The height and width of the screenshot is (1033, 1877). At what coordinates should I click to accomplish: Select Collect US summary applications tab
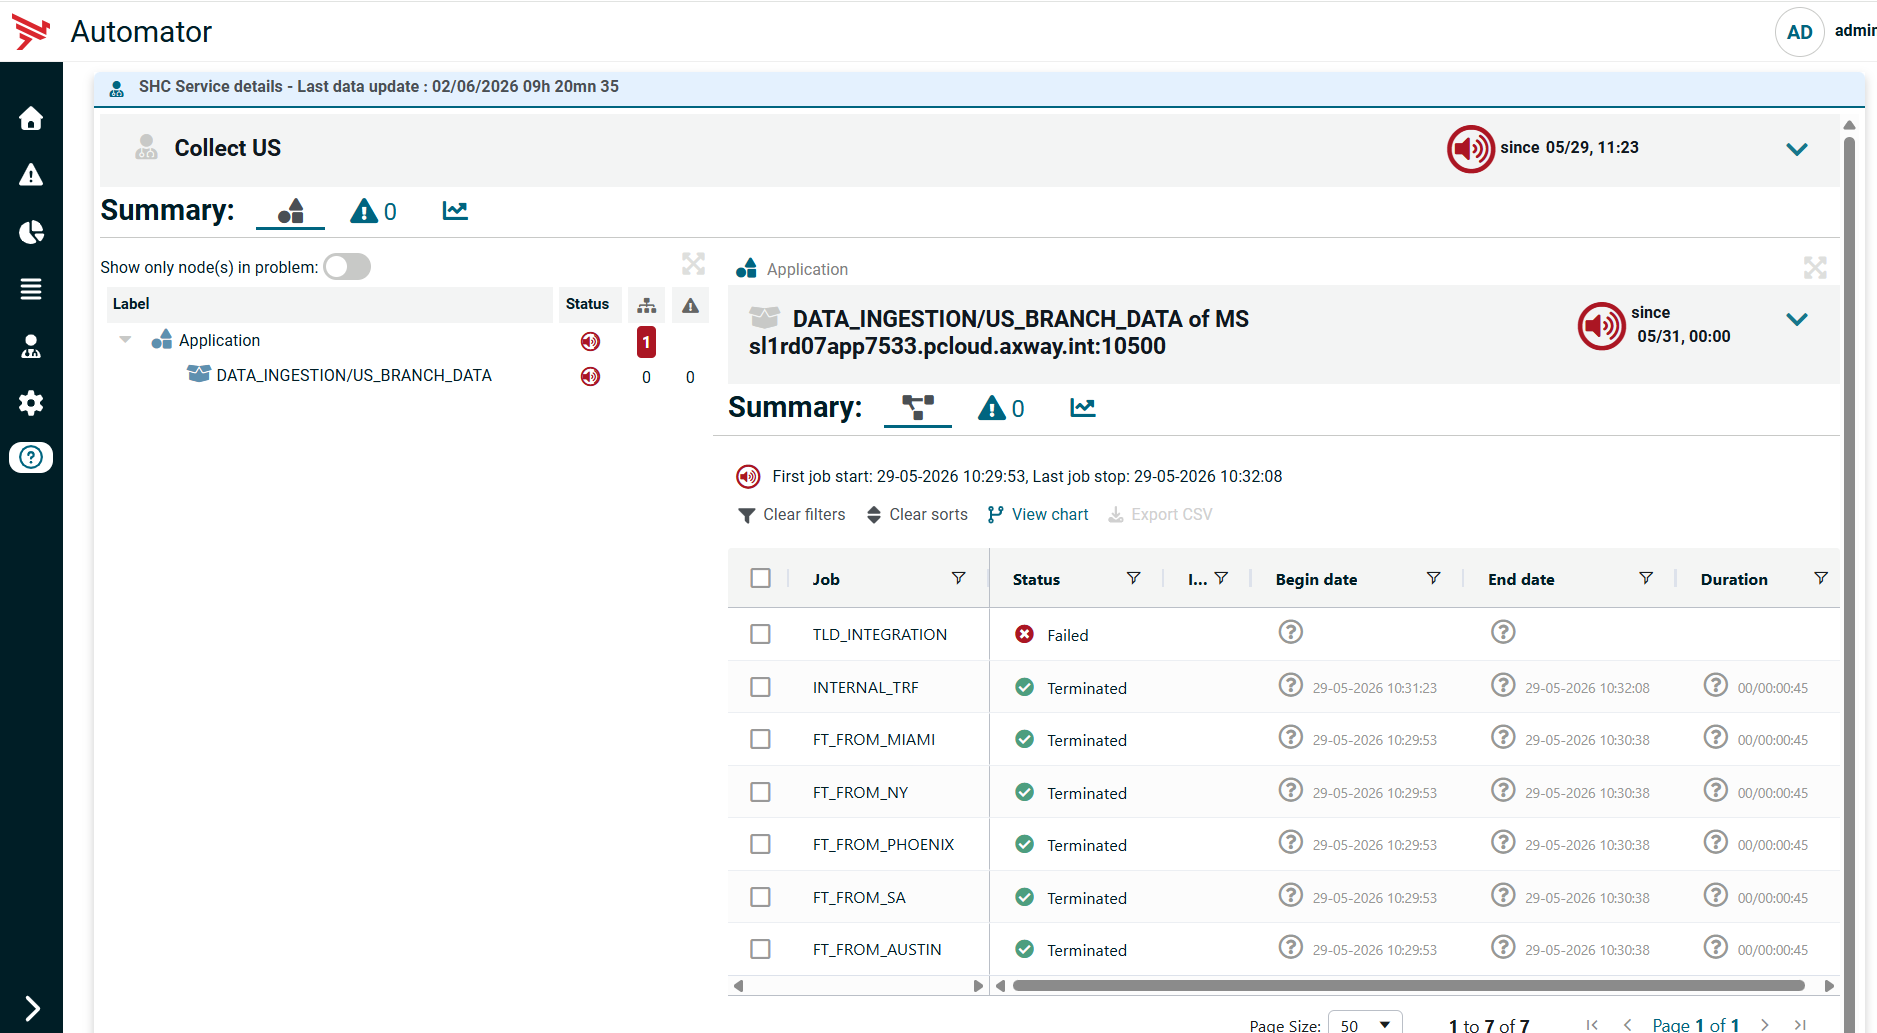pyautogui.click(x=290, y=211)
